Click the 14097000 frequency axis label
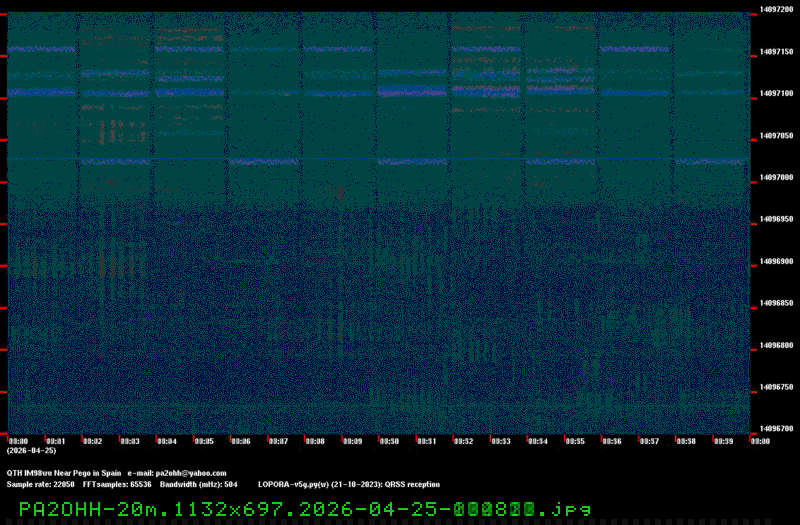Screen dimensions: 800x525 777,177
